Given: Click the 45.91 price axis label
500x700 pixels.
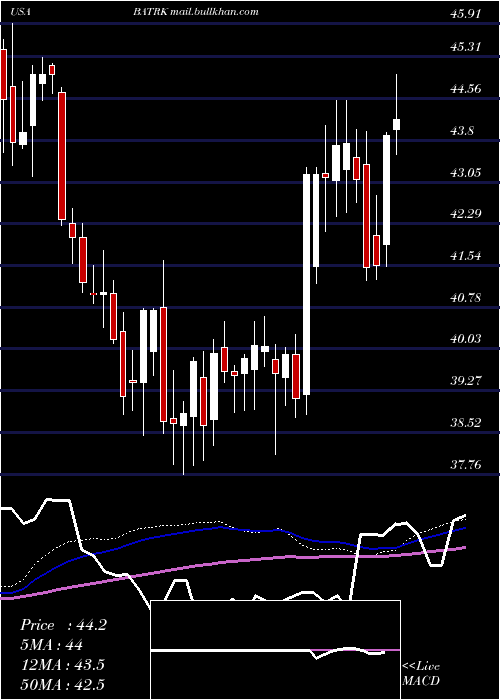Looking at the screenshot, I should pyautogui.click(x=466, y=14).
